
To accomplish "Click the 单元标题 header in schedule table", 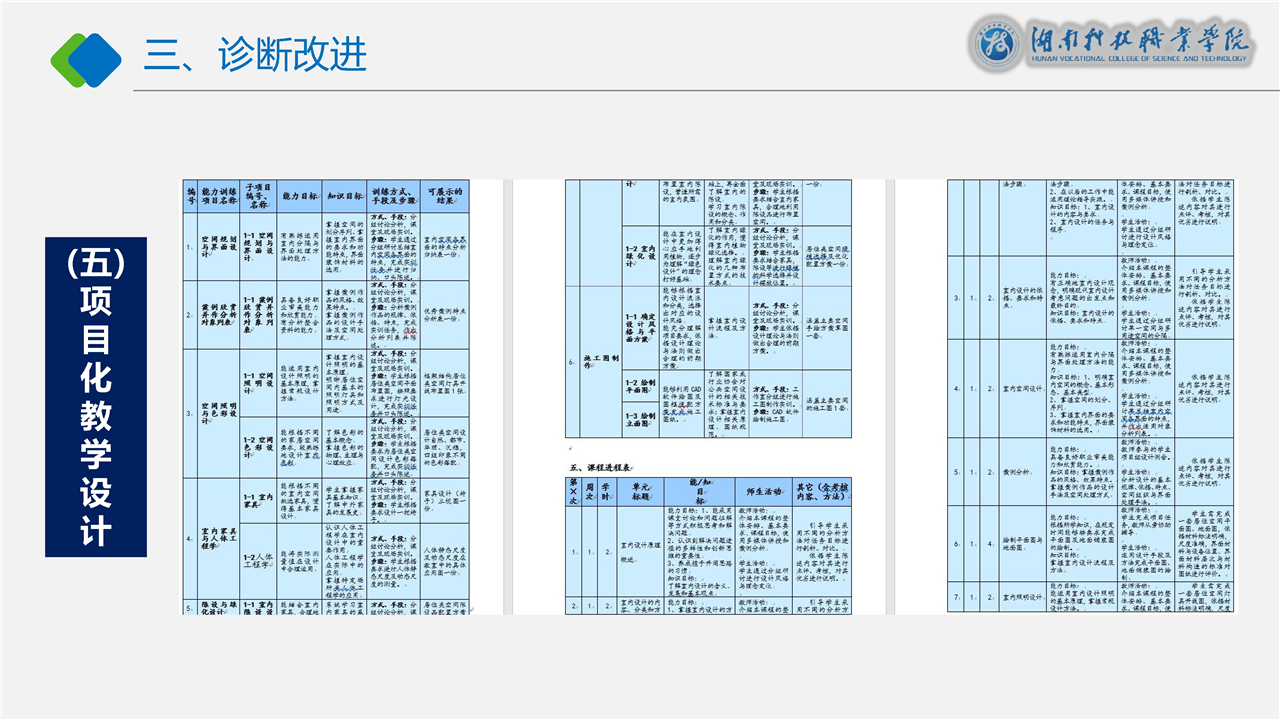I will point(640,492).
